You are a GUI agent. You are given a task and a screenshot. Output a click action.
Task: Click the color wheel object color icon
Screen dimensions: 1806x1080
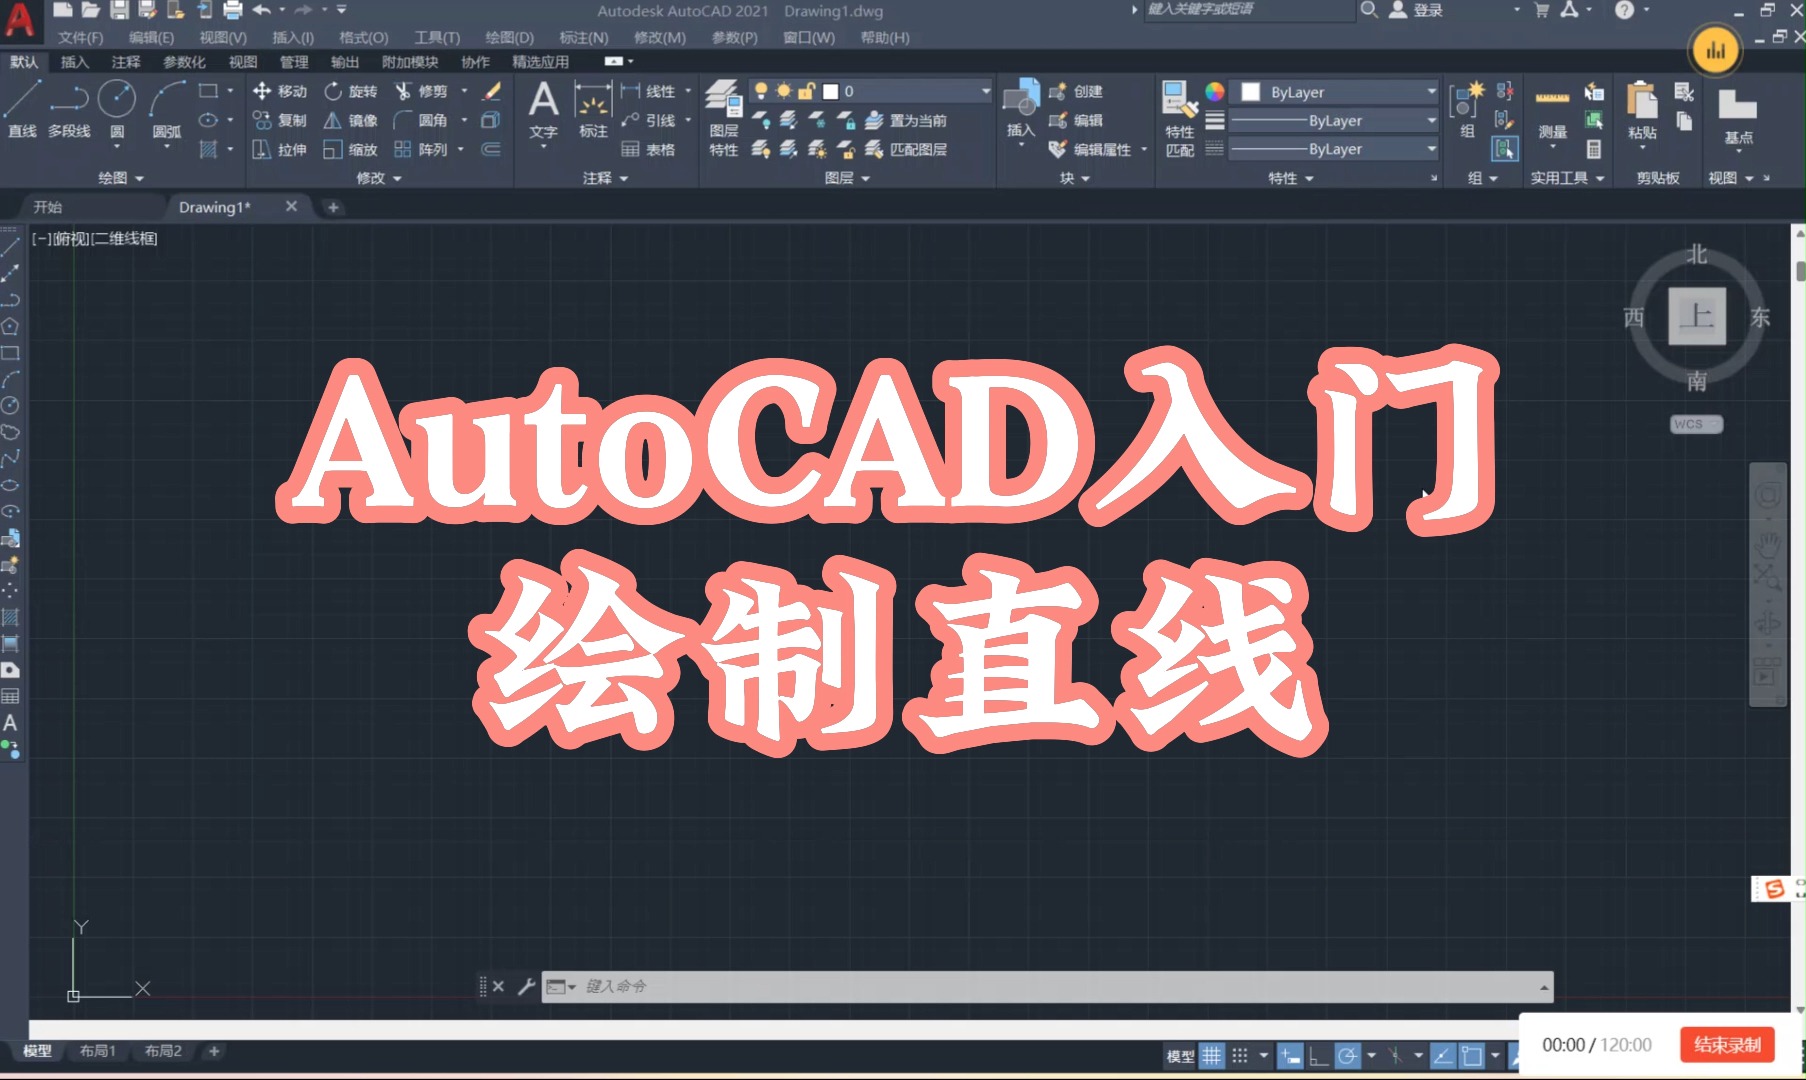[1215, 91]
